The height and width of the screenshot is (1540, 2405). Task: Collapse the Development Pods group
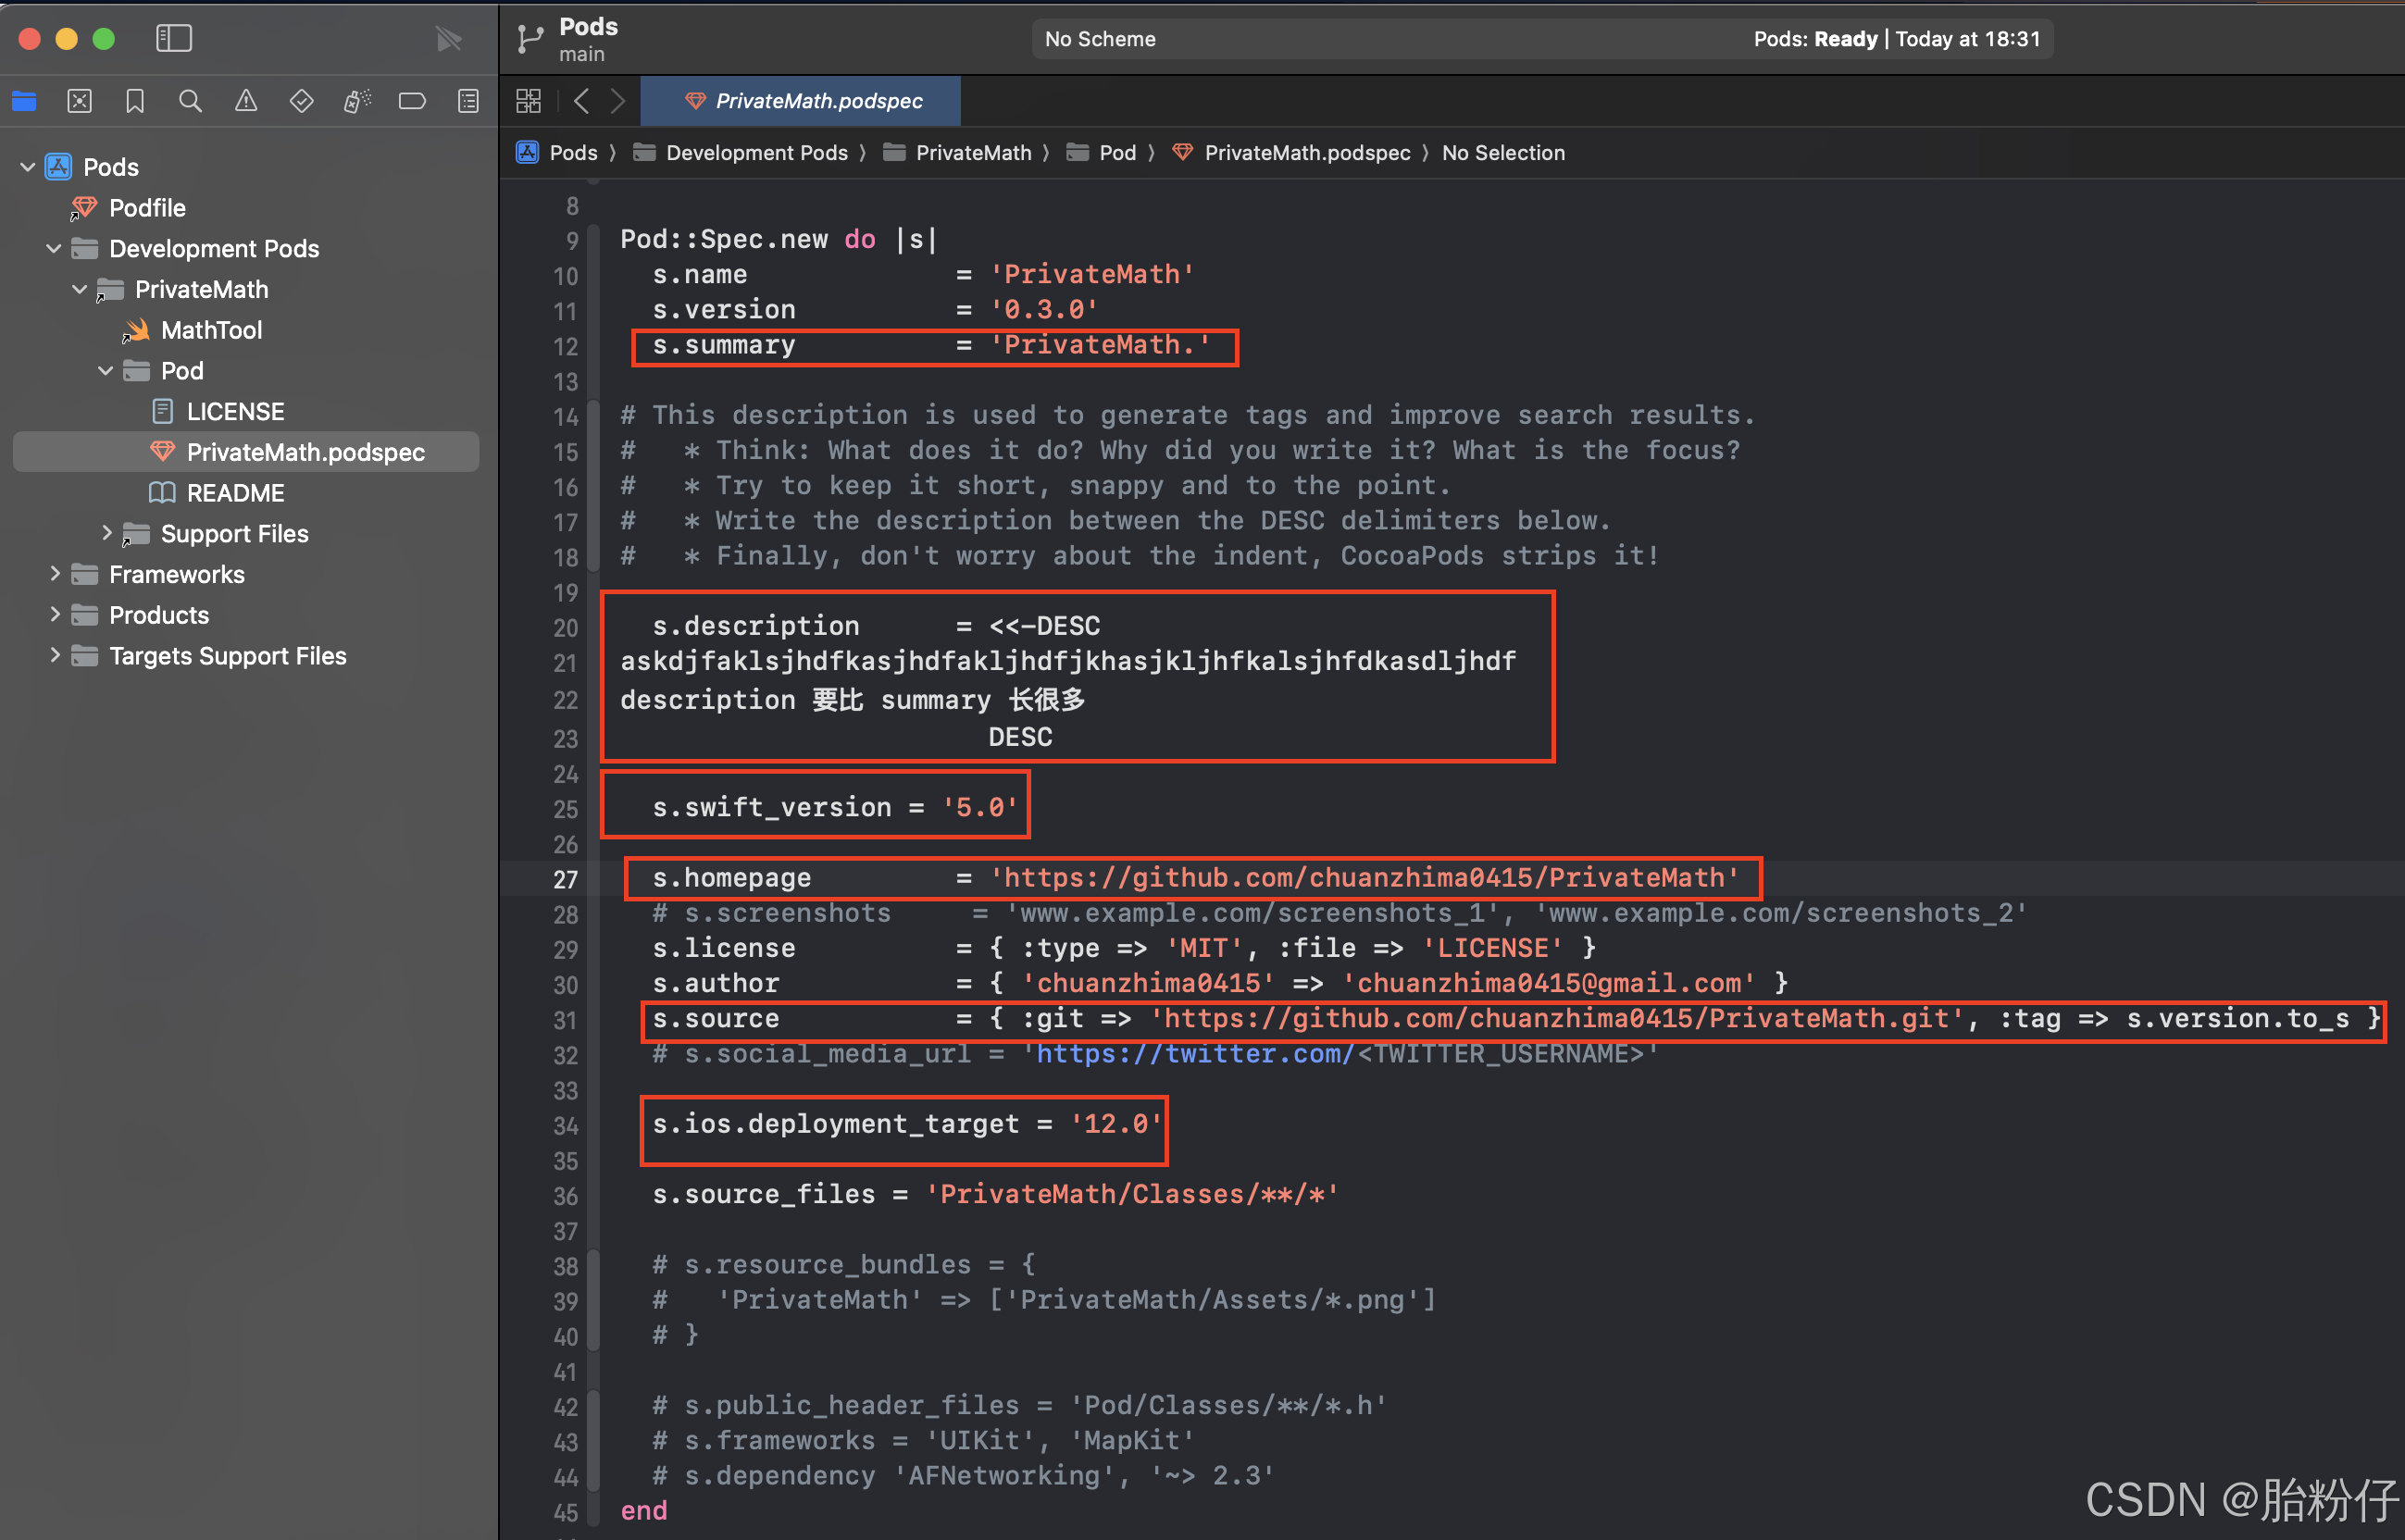click(54, 248)
